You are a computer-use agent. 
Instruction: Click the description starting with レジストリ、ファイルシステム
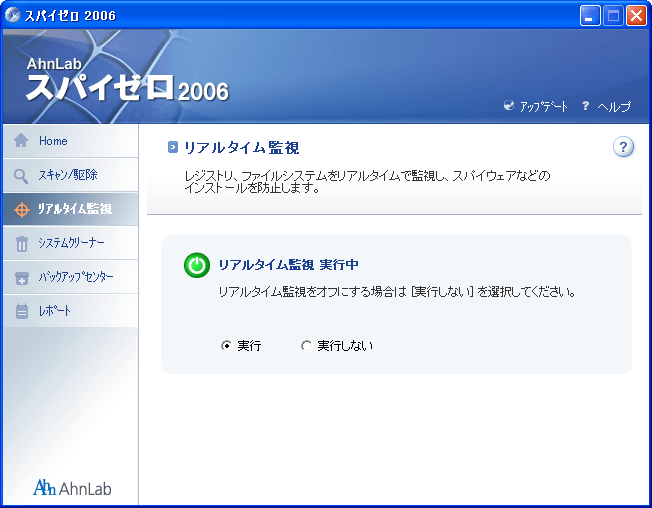point(367,182)
